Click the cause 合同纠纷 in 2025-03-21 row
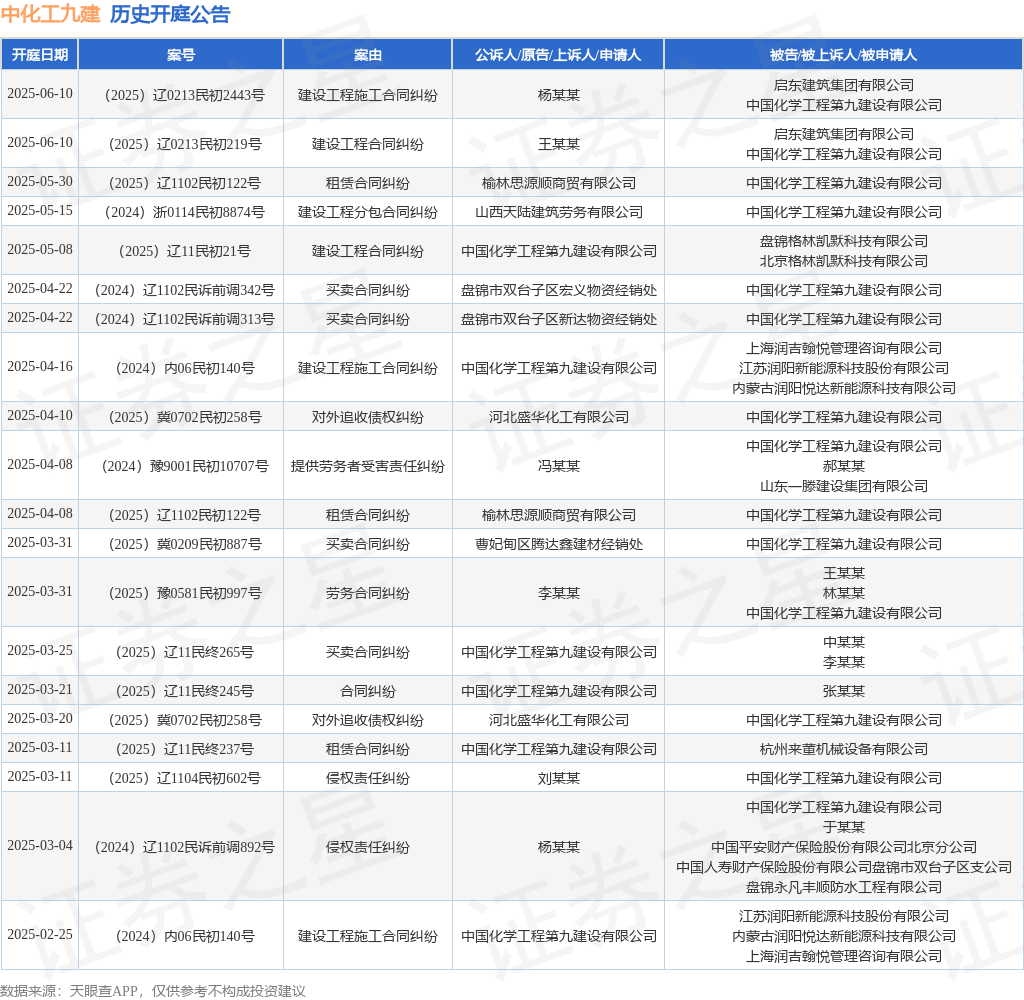Viewport: 1024px width, 1000px height. click(x=368, y=691)
